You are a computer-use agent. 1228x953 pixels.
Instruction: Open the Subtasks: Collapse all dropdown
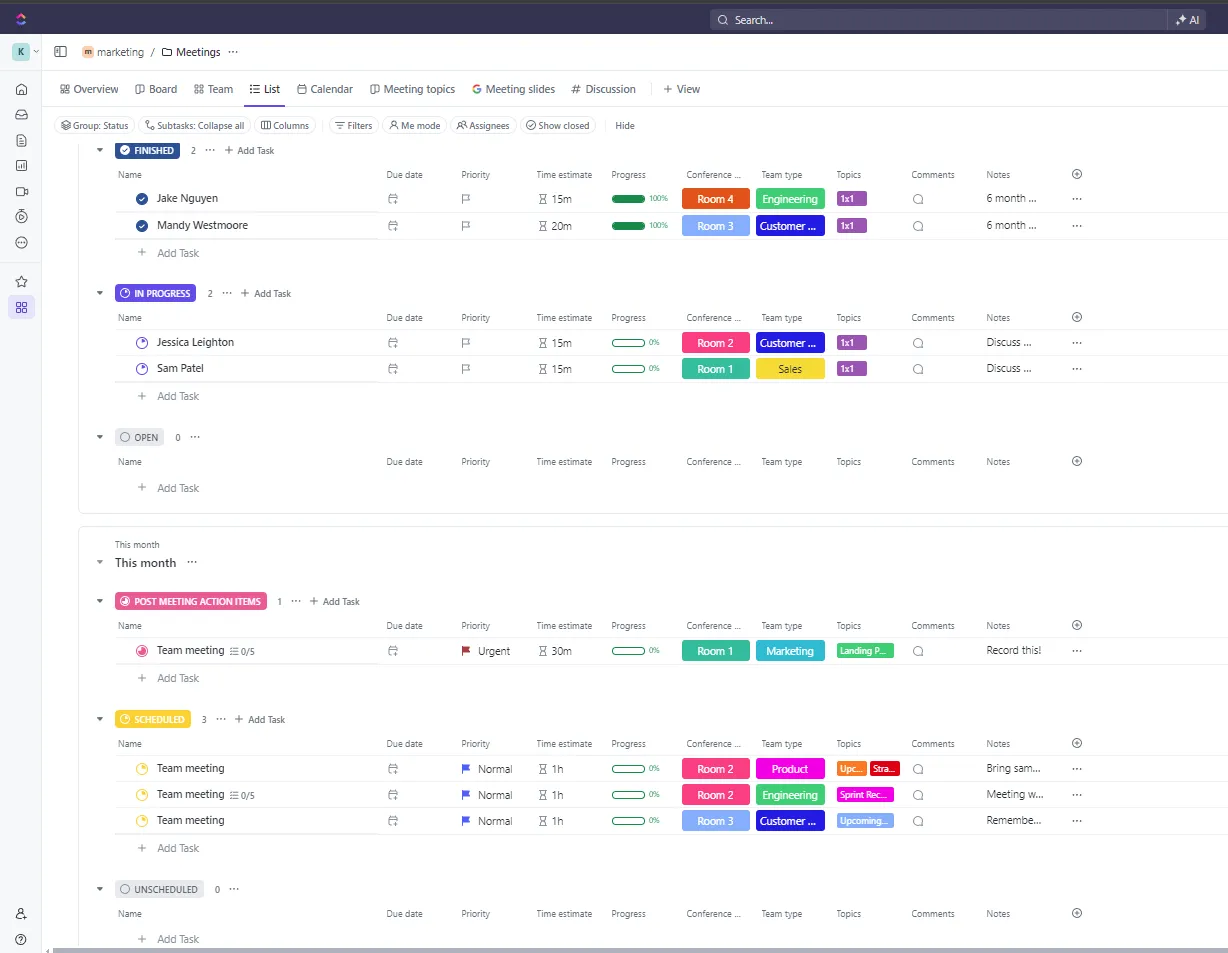(x=194, y=126)
